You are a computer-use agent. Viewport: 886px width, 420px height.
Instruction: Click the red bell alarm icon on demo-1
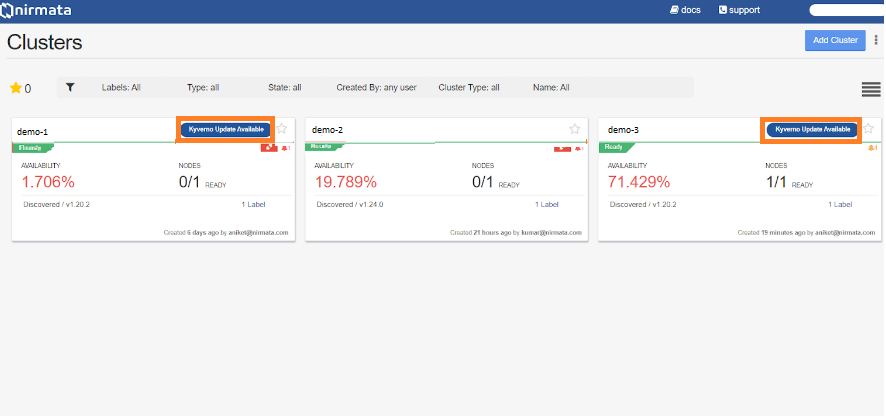(285, 148)
